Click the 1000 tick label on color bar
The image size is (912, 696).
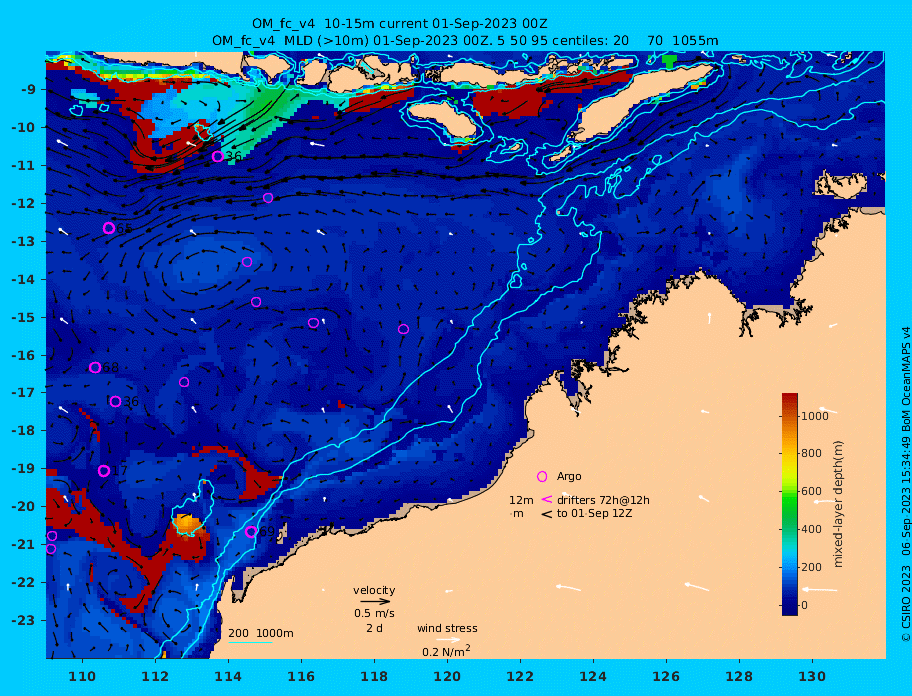coord(815,416)
